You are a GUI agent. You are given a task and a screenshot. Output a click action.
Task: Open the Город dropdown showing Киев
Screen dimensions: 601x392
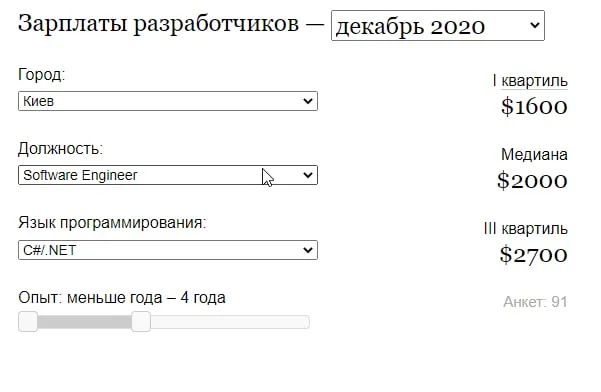tap(168, 101)
